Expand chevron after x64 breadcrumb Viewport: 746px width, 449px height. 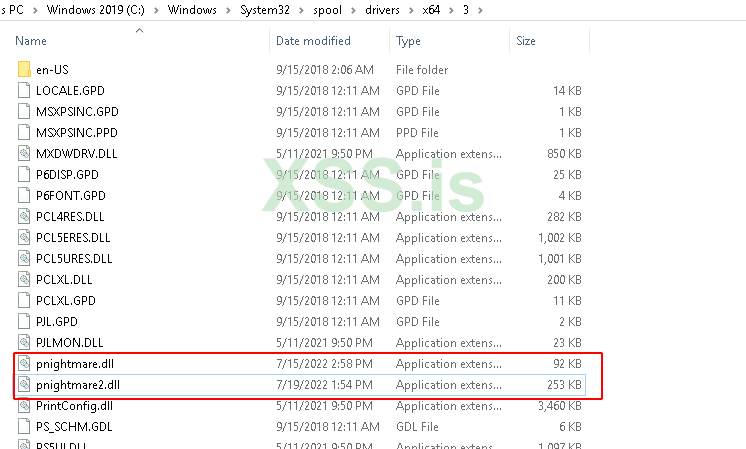451,10
